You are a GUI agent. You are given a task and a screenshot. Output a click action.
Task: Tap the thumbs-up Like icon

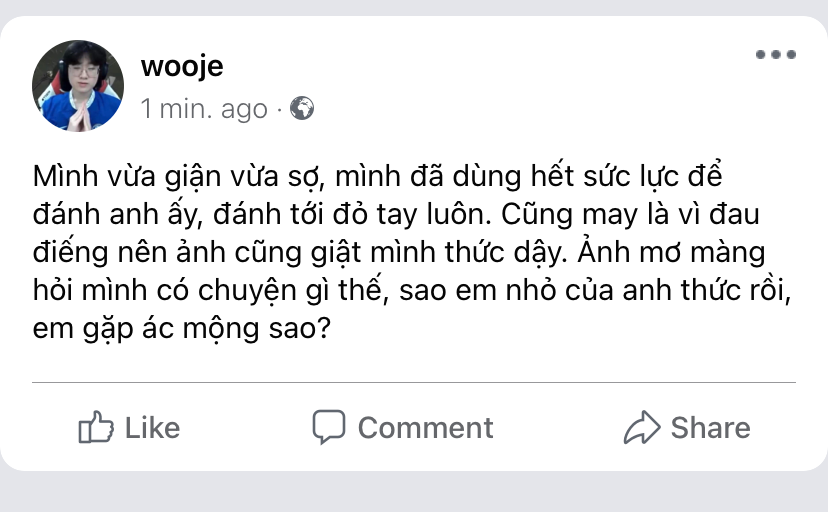coord(96,426)
